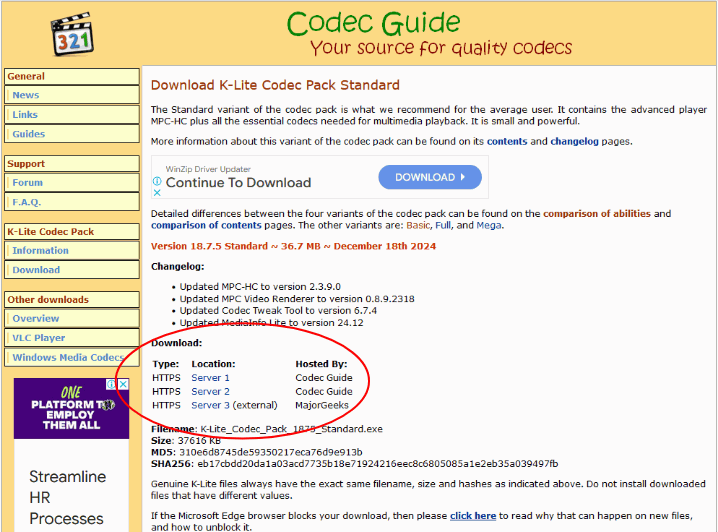Follow the changelog link

point(574,141)
